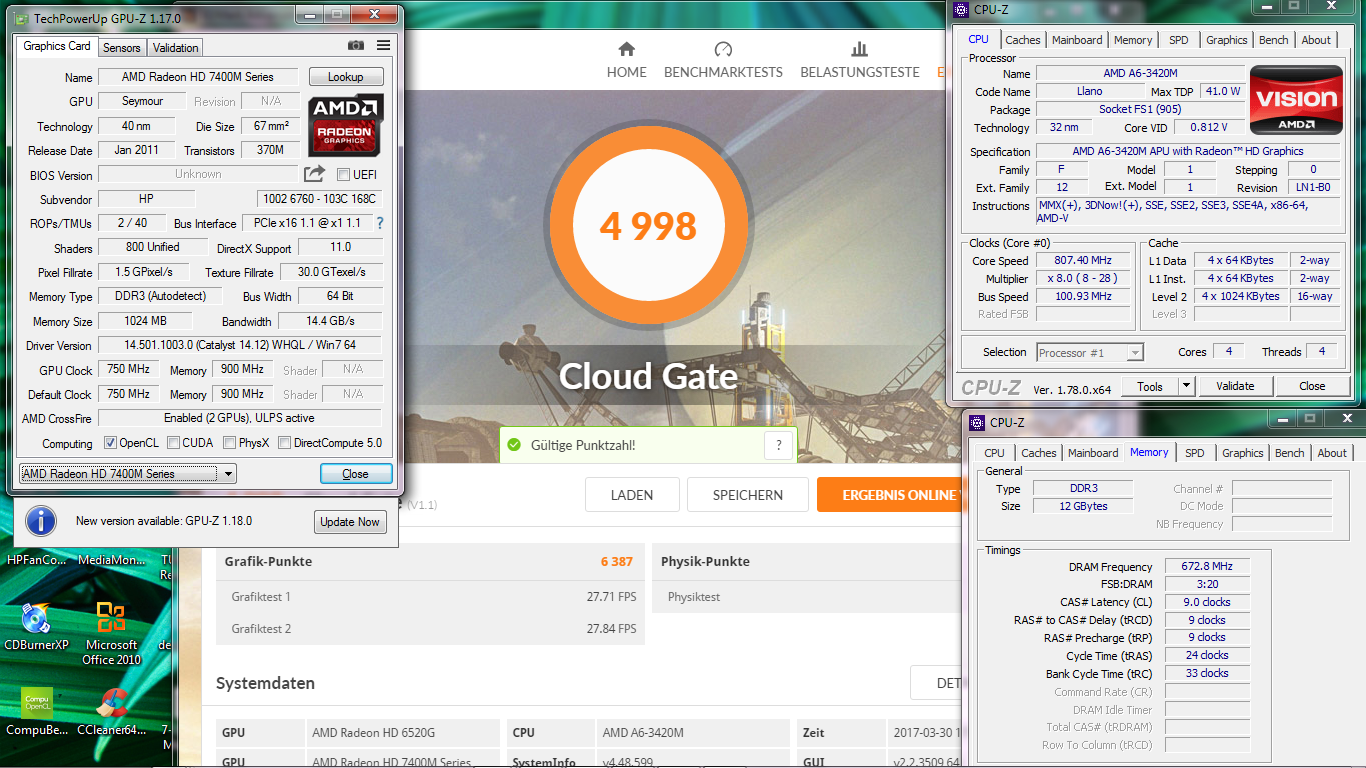This screenshot has width=1366, height=768.
Task: Open the GPU-Z hamburger menu
Action: click(384, 46)
